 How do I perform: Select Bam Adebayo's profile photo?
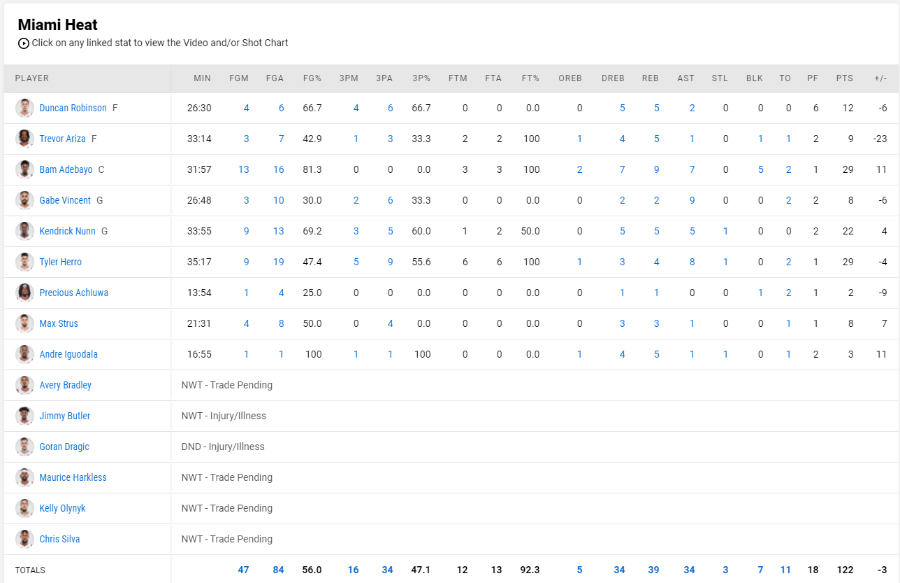pyautogui.click(x=24, y=170)
